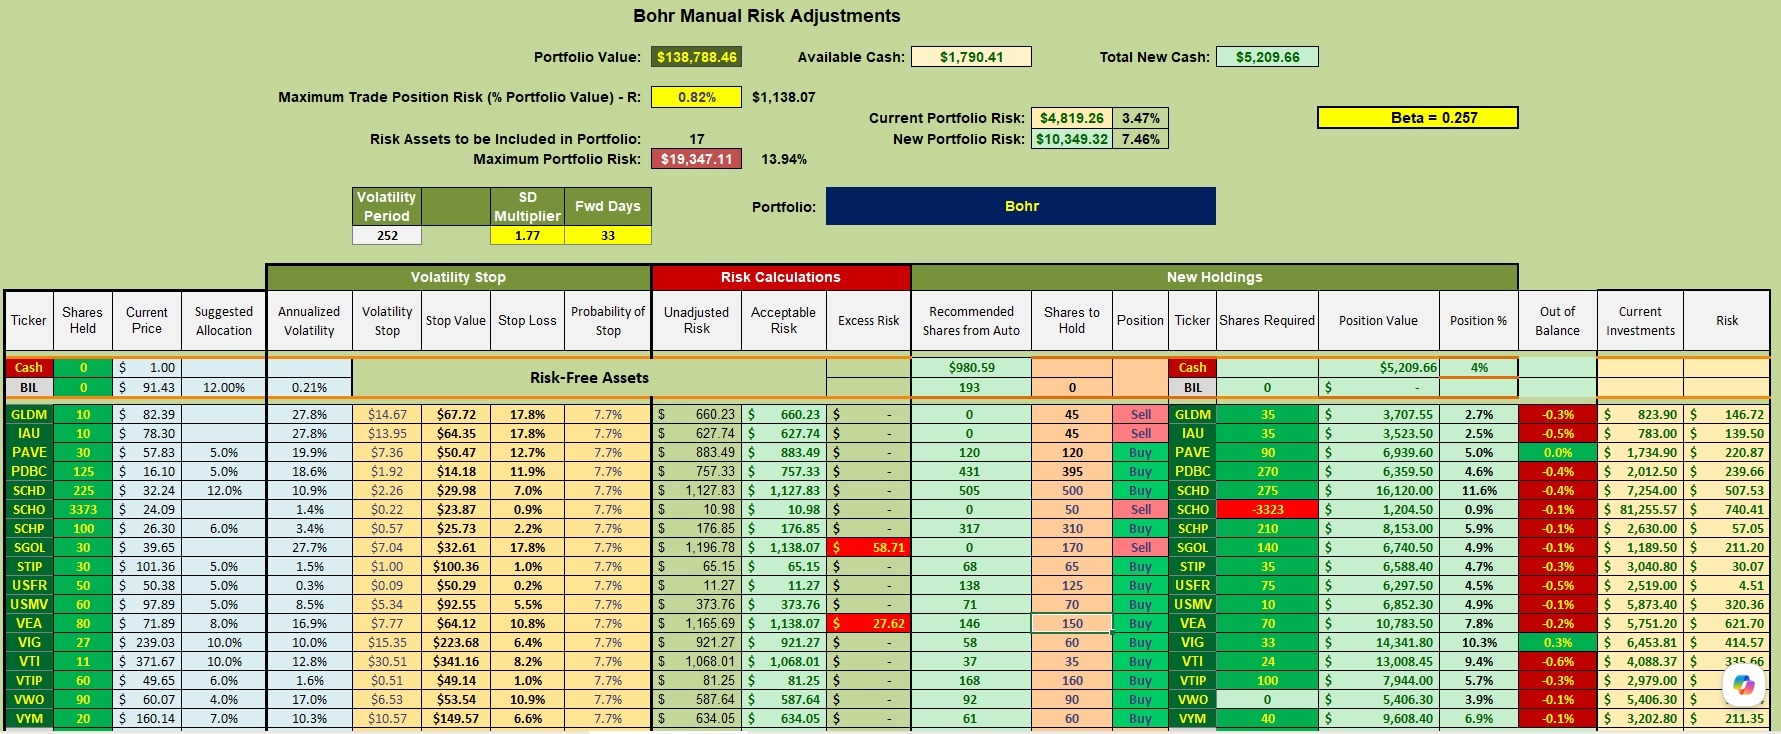Select the Volatility Period value 252
Viewport: 1781px width, 734px height.
tap(387, 236)
